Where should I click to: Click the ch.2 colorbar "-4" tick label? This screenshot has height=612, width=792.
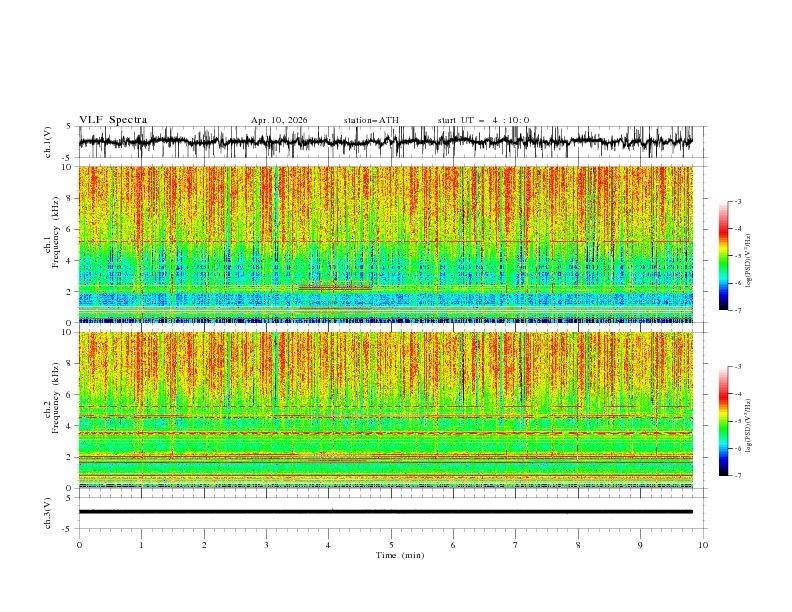737,394
